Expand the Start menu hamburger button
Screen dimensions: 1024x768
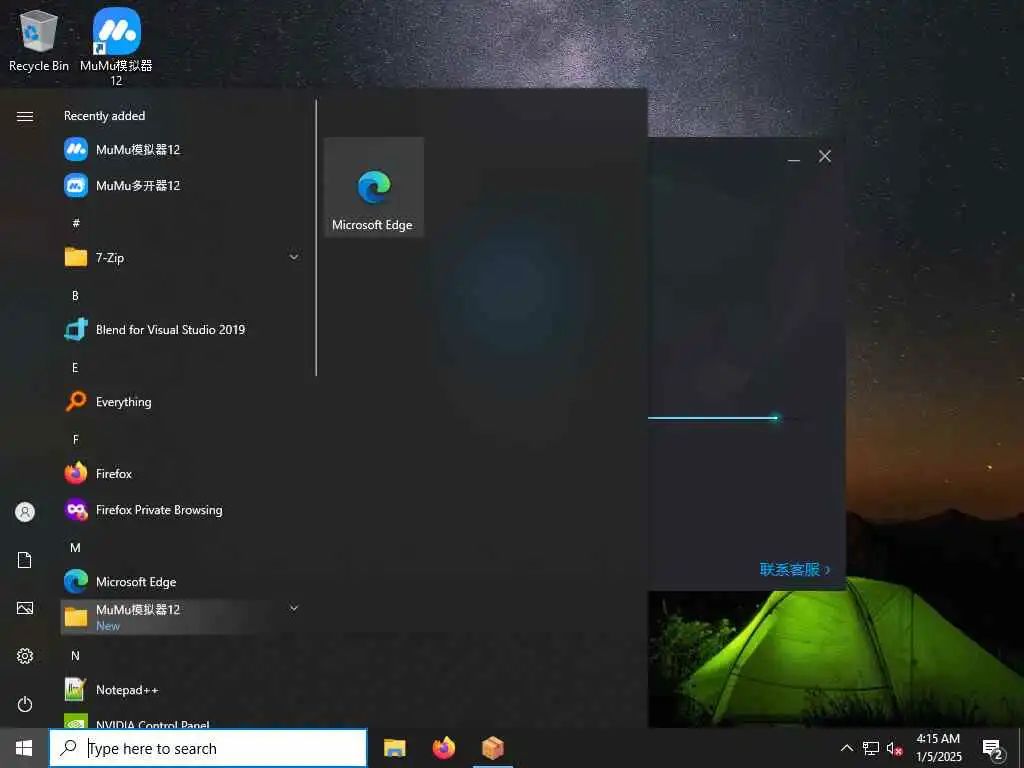[x=25, y=116]
